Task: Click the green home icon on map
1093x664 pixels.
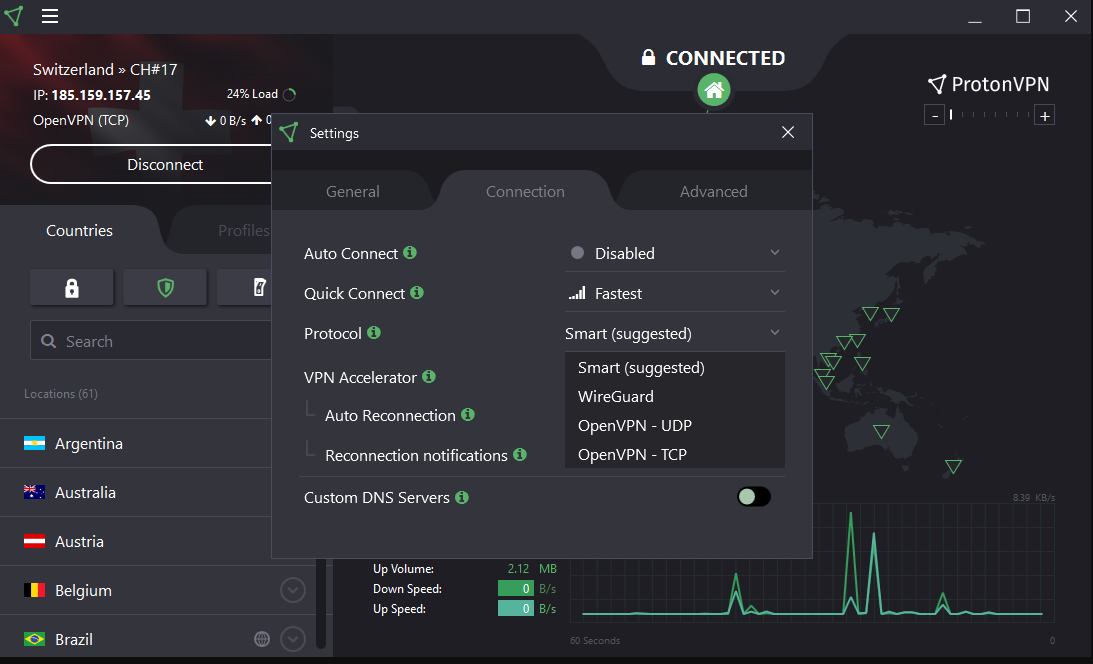Action: pos(713,91)
